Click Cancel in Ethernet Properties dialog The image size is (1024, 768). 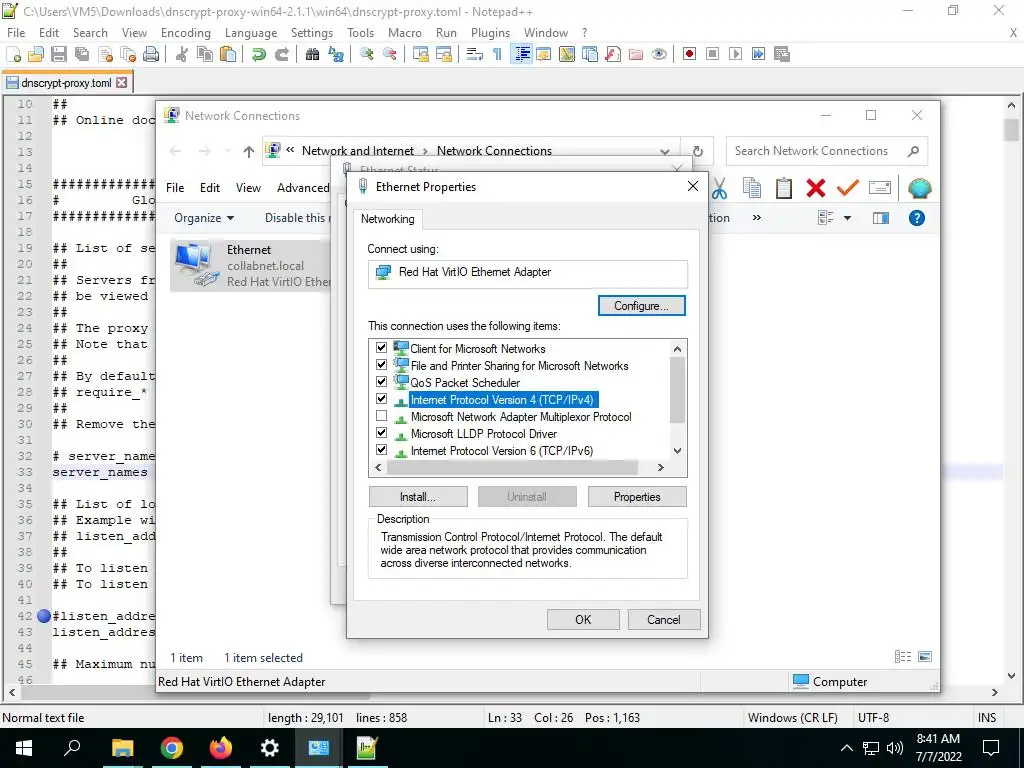coord(664,620)
